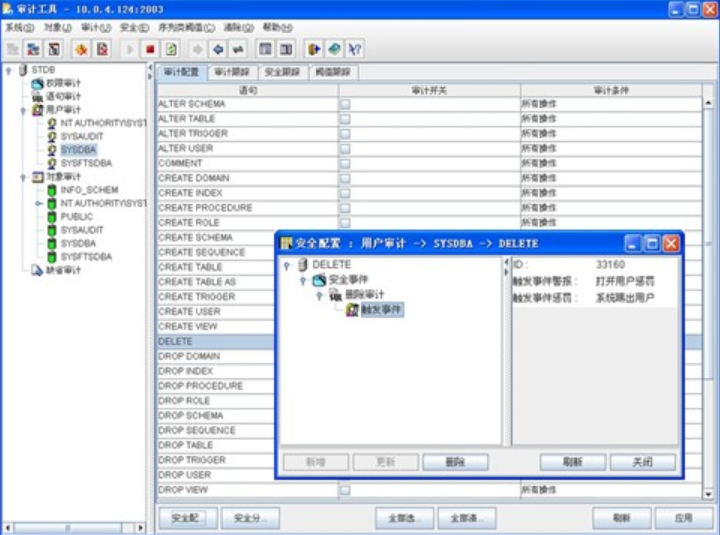Viewport: 720px width, 535px height.
Task: Expand the NT AUTHORITY node under 对象审计
Action: (40, 203)
